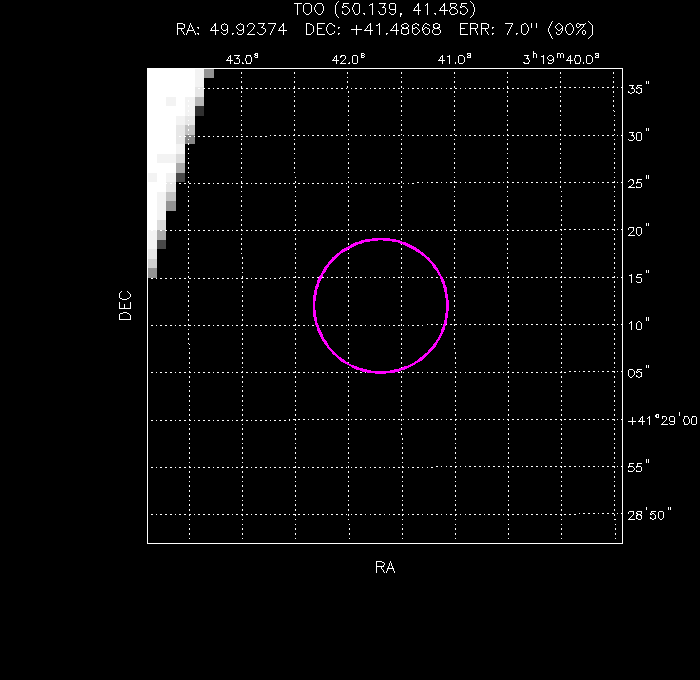Click the RA: 49.92374 coordinate readout
This screenshot has width=700, height=680.
[231, 29]
